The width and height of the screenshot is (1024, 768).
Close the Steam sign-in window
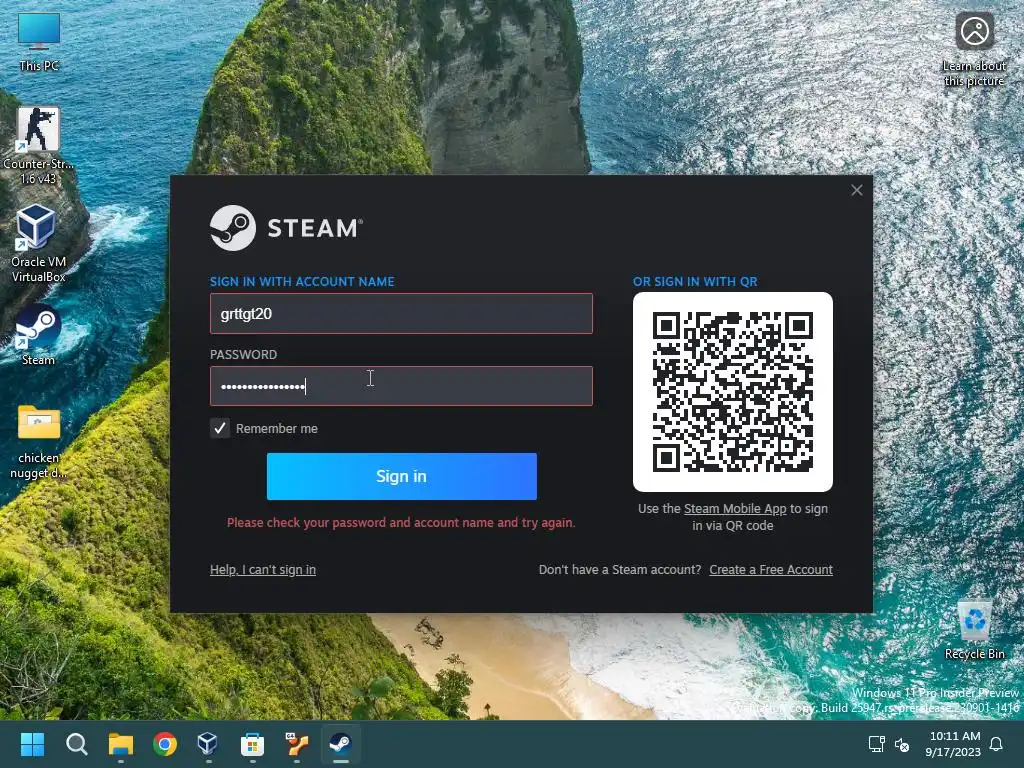(857, 190)
